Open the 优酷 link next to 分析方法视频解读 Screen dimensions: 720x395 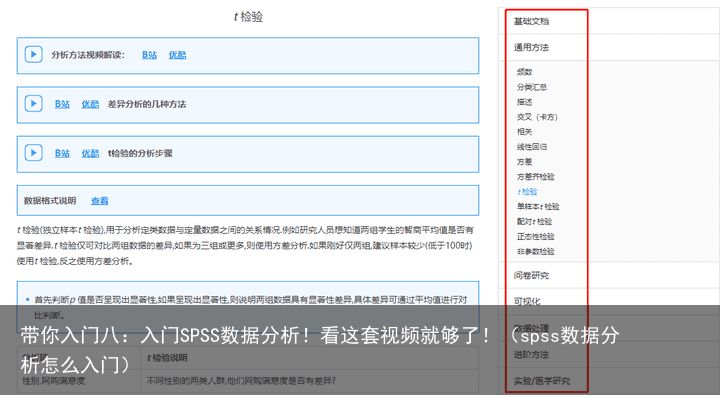[177, 55]
